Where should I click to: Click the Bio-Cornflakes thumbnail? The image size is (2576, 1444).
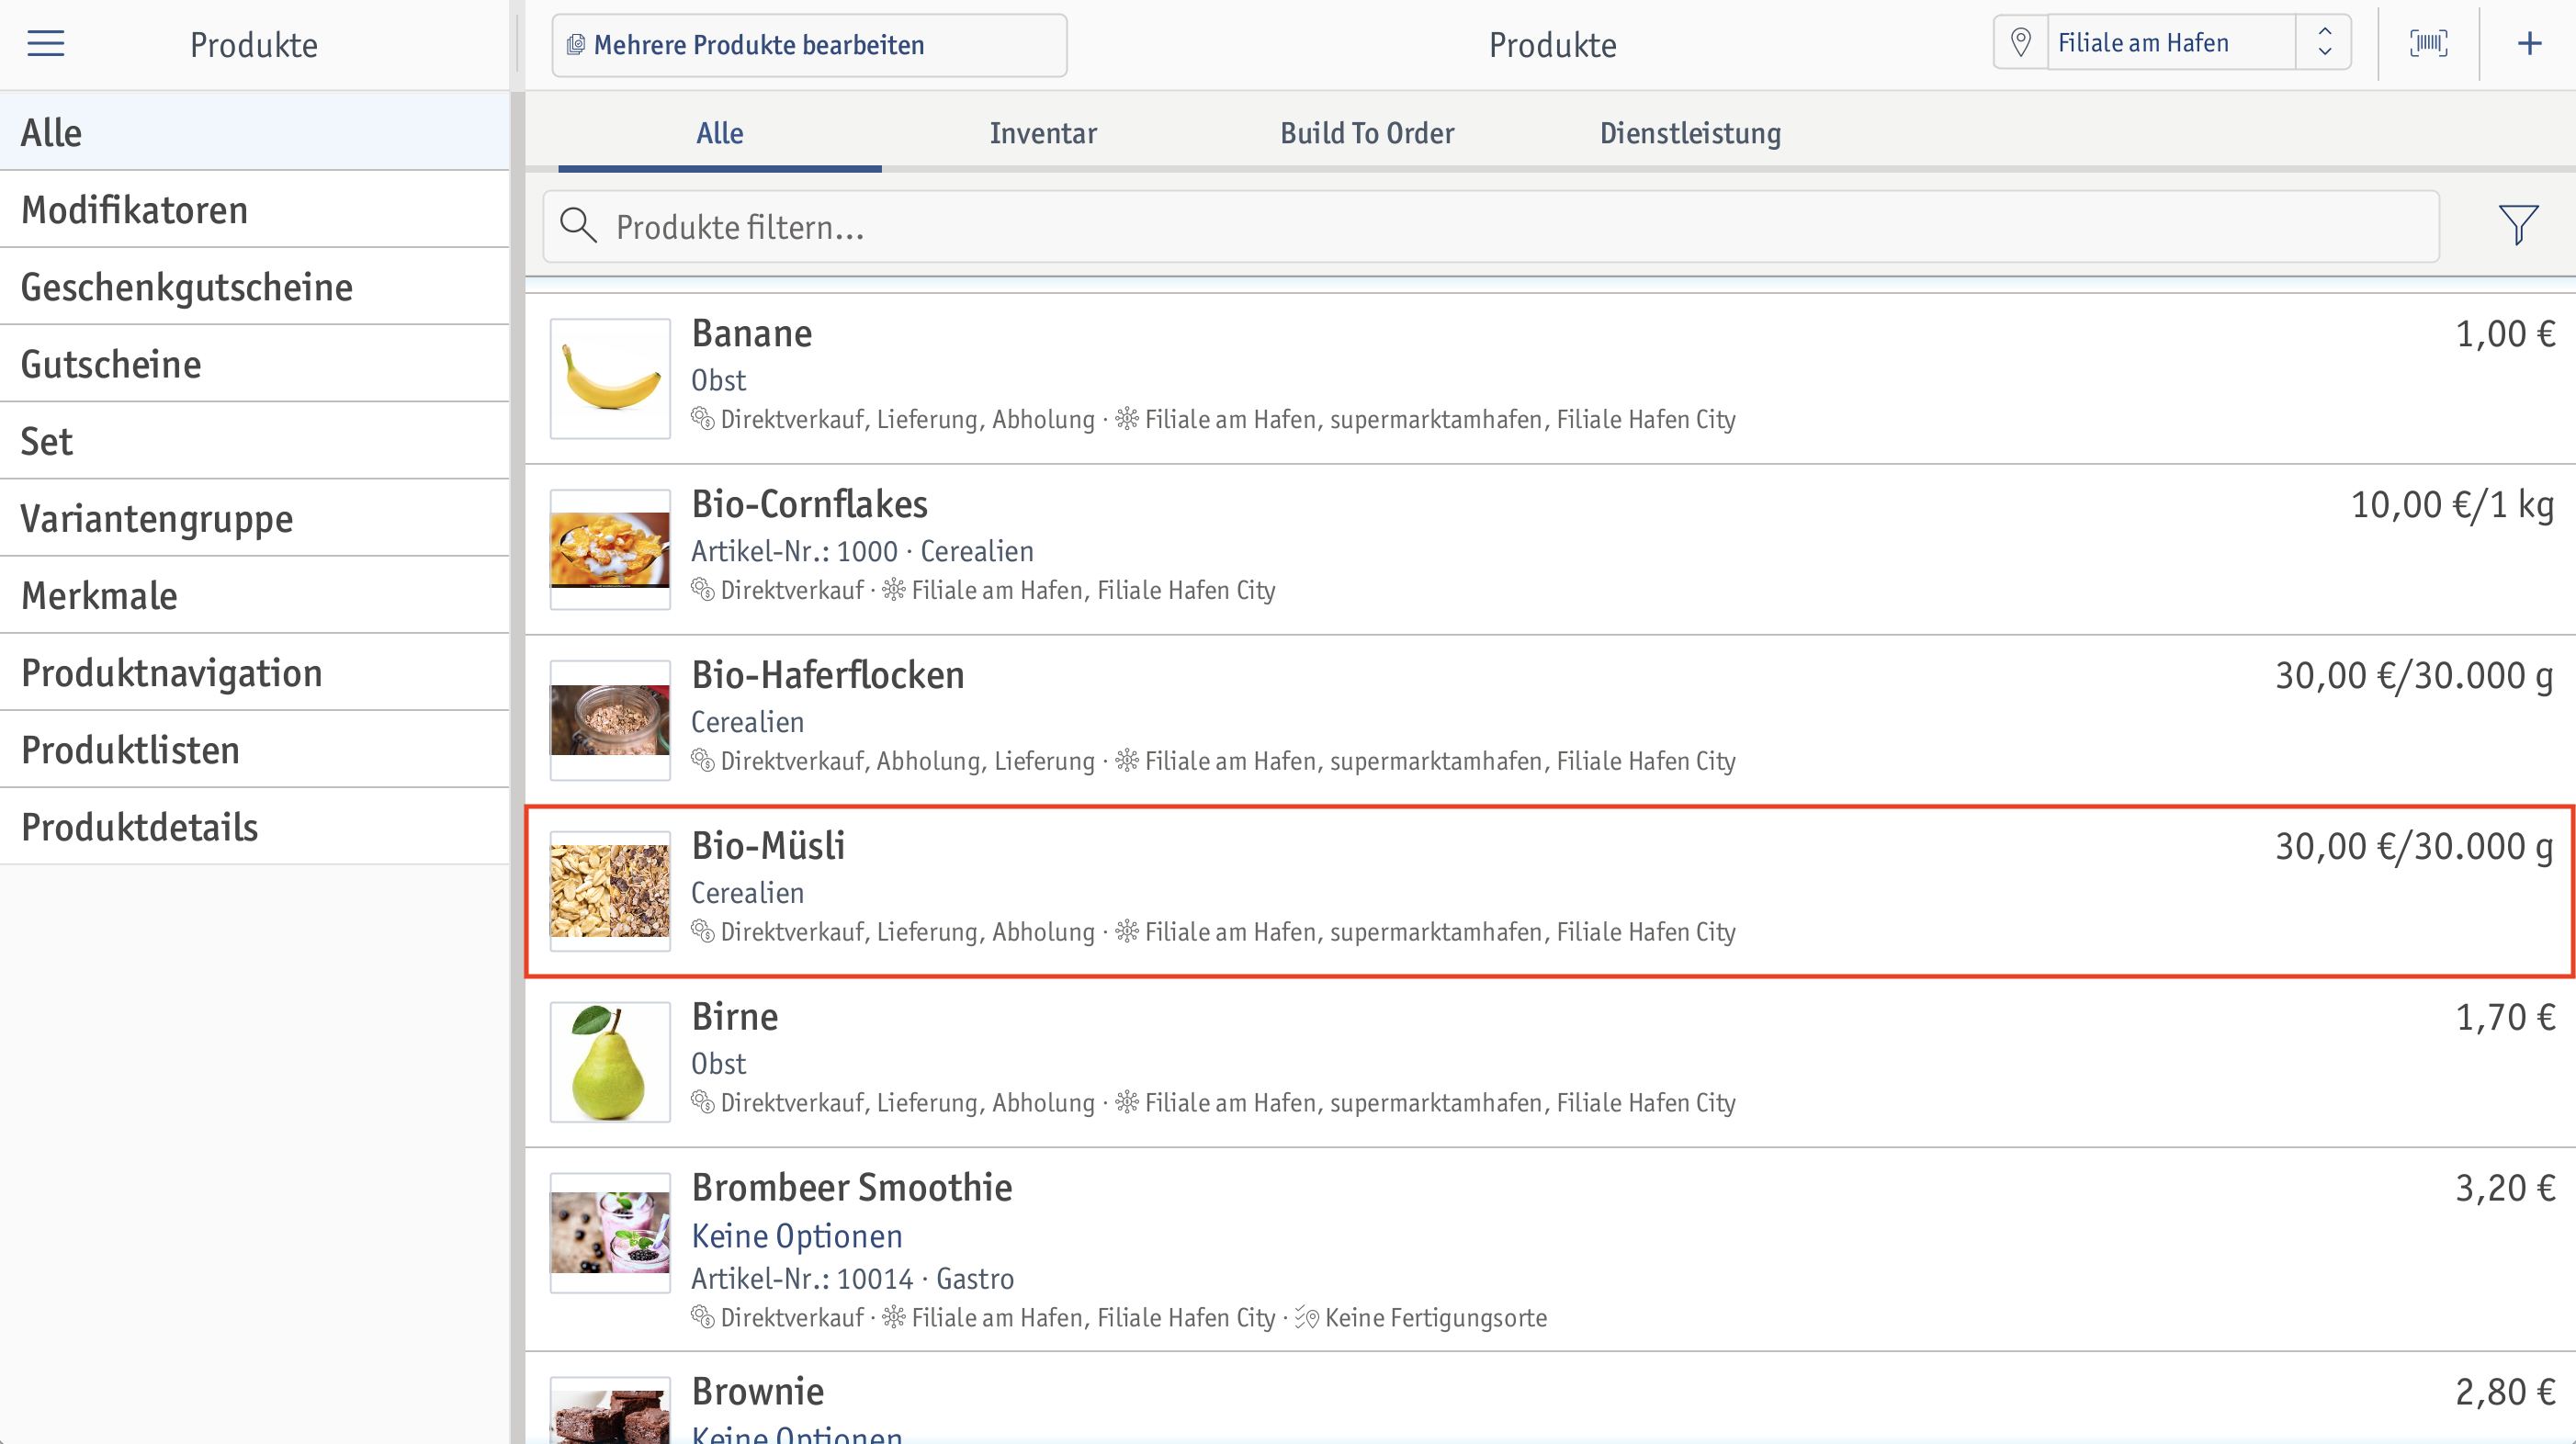610,549
